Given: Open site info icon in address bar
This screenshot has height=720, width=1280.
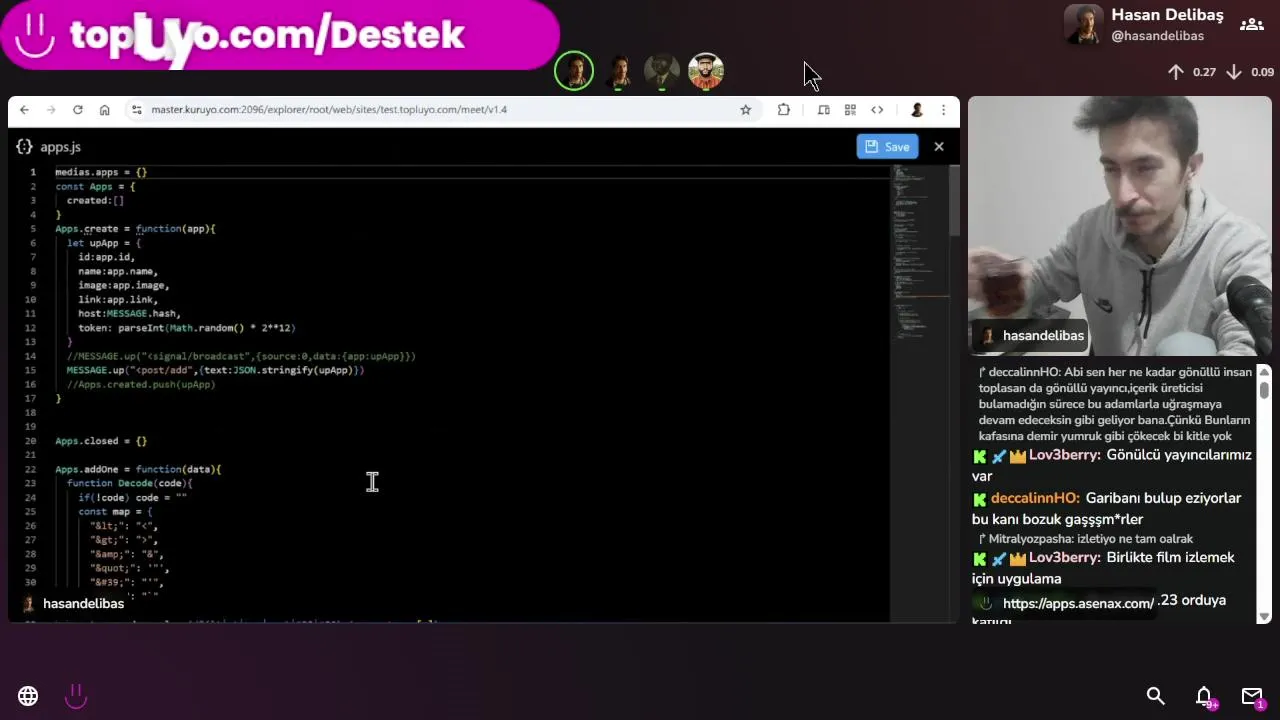Looking at the screenshot, I should tap(137, 110).
